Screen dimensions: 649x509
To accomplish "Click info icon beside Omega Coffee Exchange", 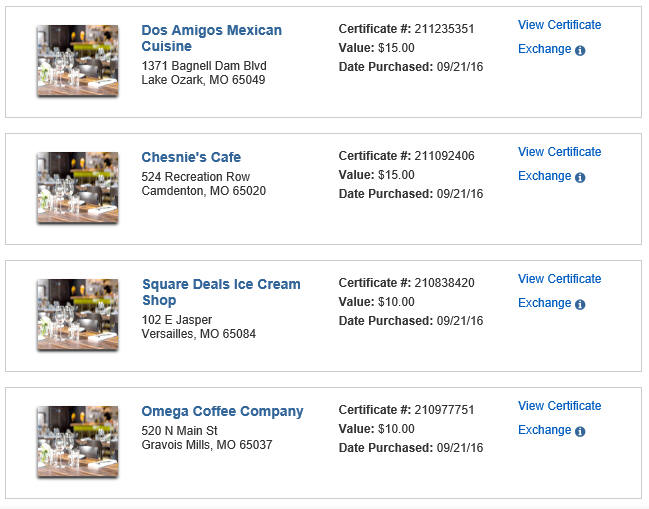I will coord(580,431).
